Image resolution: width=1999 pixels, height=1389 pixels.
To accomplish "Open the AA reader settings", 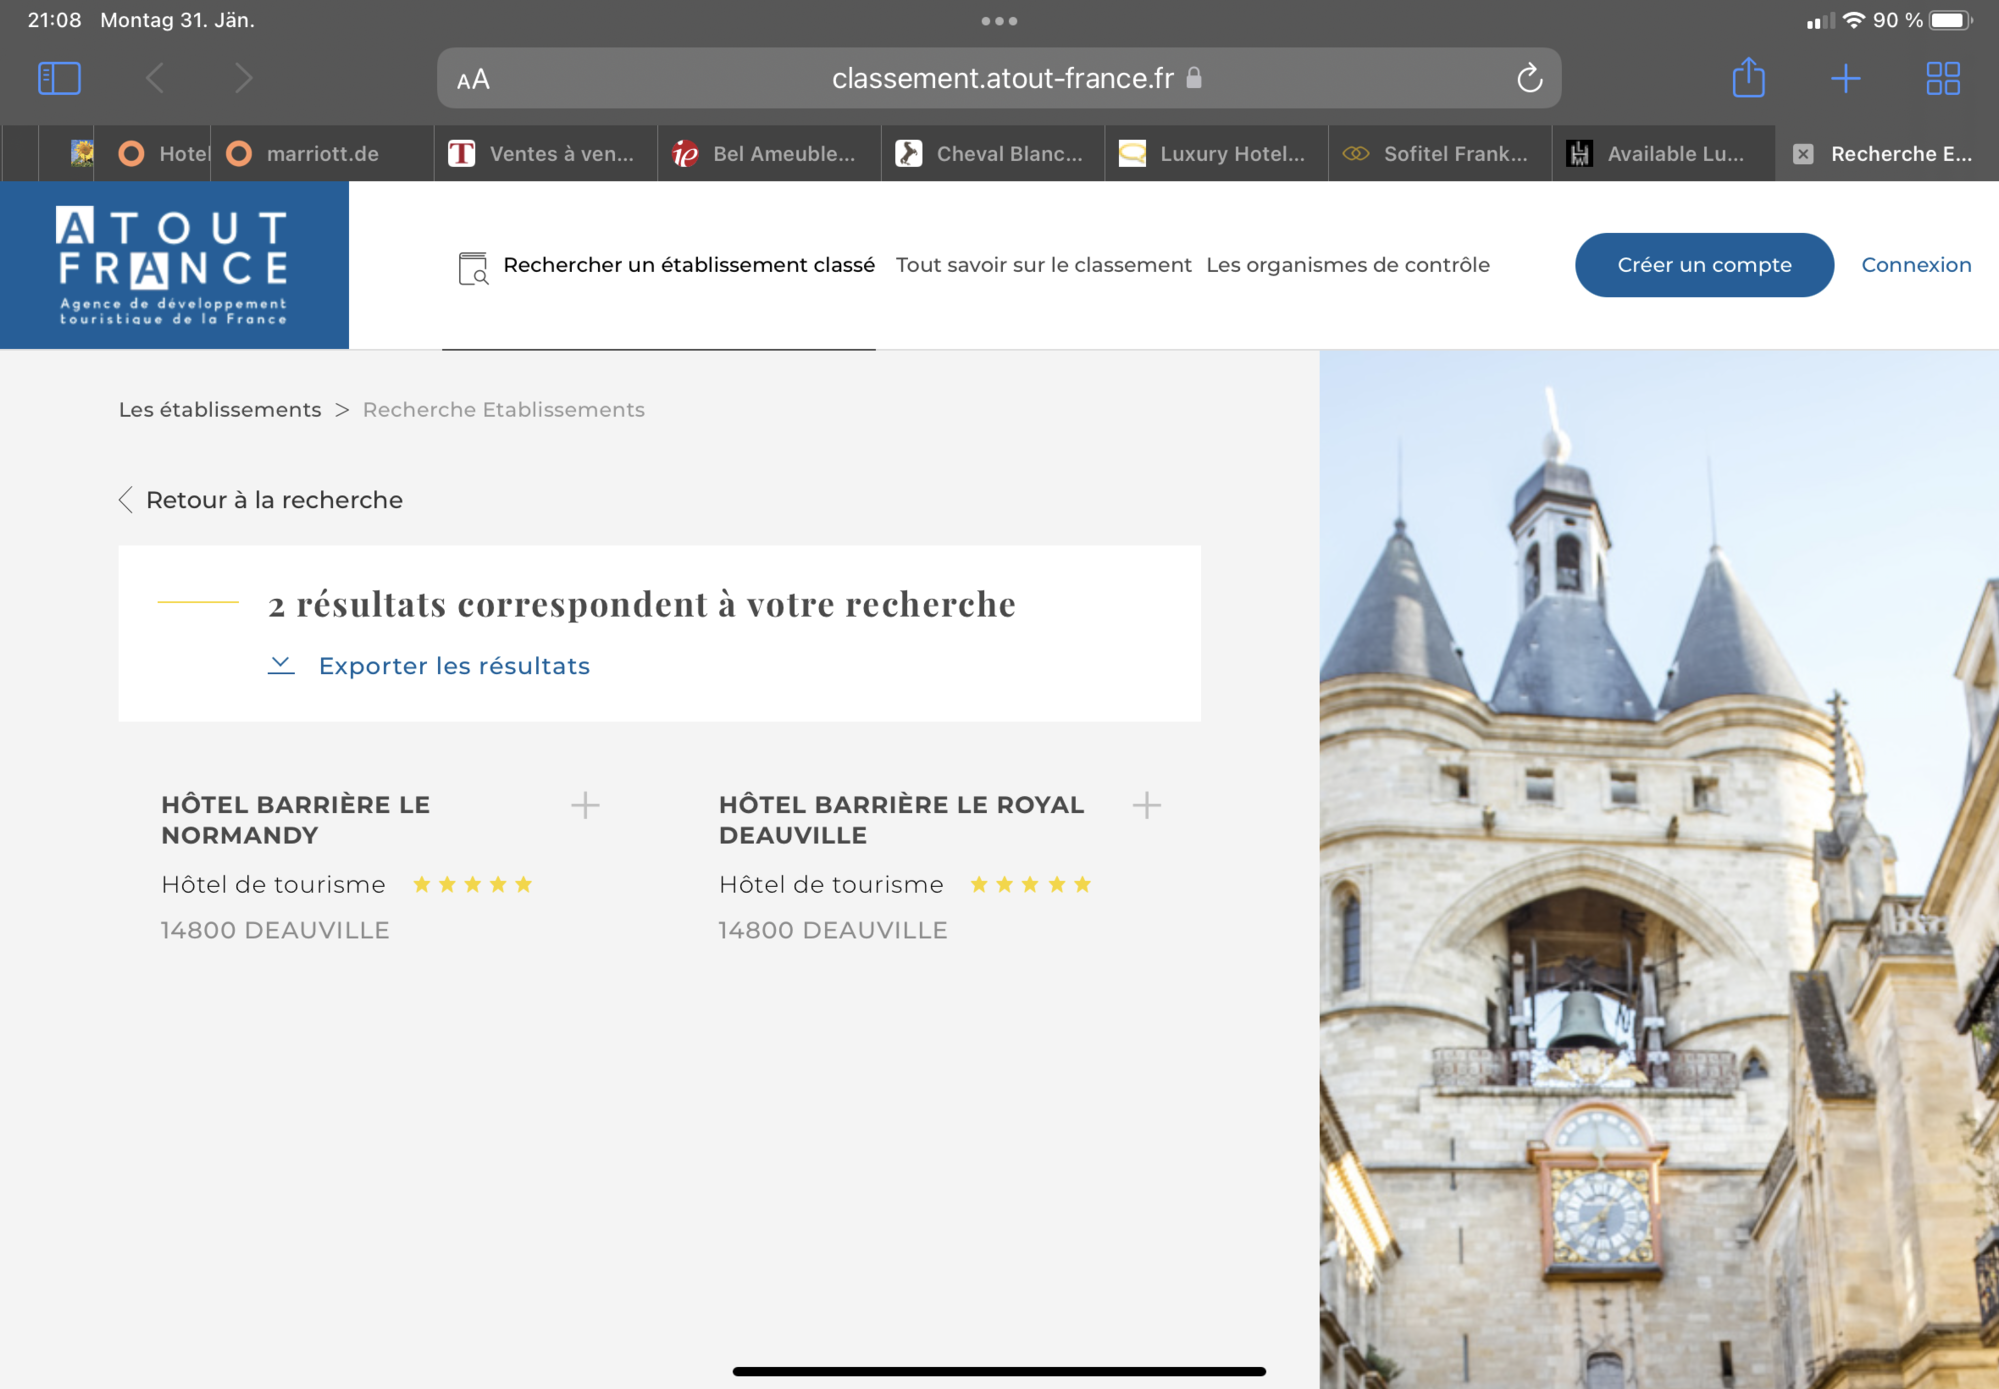I will pos(473,79).
